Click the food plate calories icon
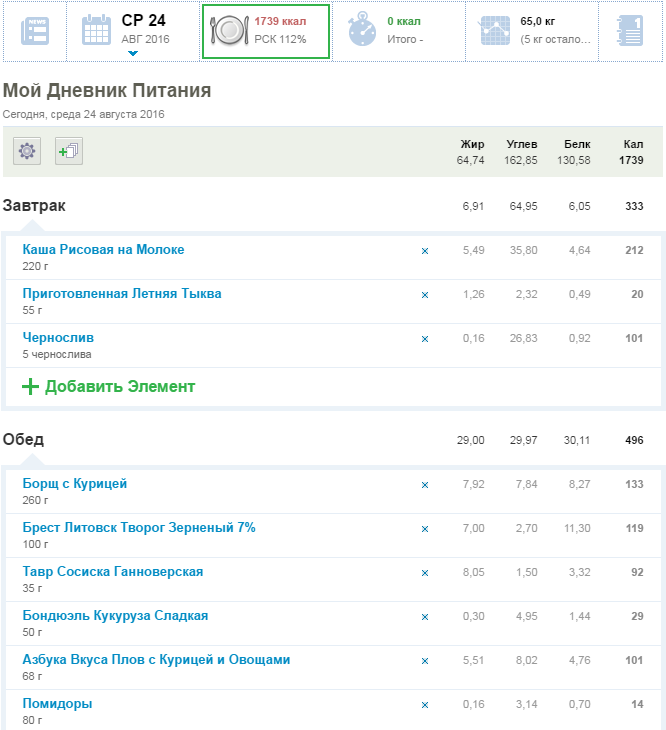Image resolution: width=666 pixels, height=730 pixels. pos(226,31)
